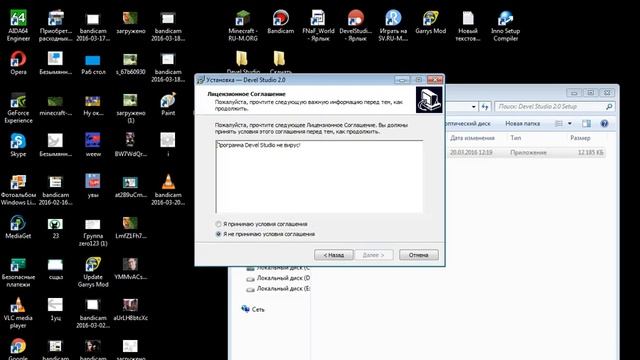Select the Ну ок desktop icon
This screenshot has height=360, width=640.
[x=93, y=104]
